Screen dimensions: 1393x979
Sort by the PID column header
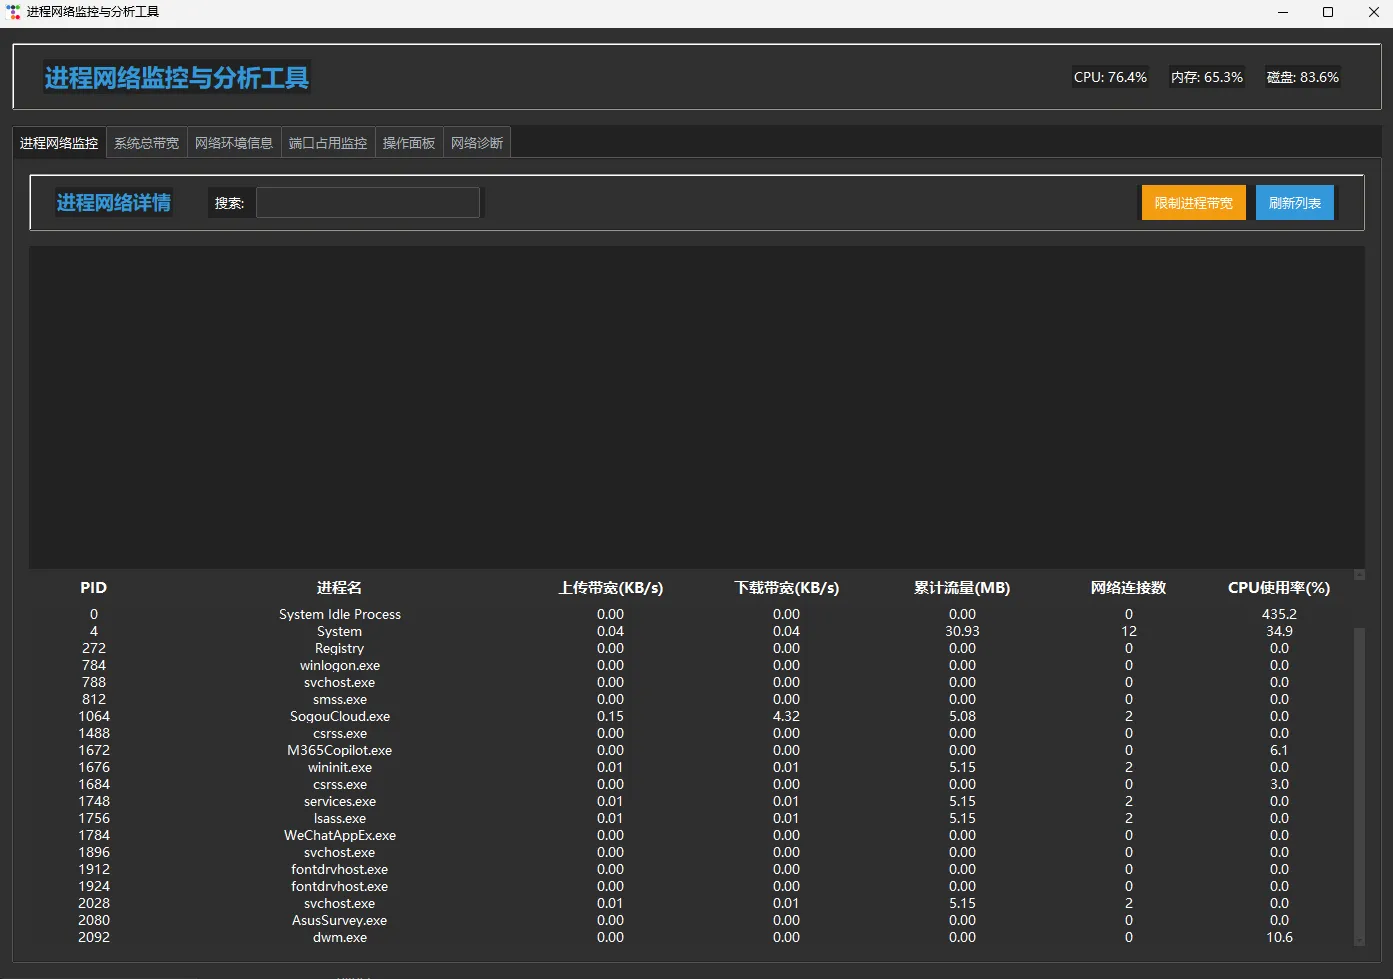[x=94, y=588]
